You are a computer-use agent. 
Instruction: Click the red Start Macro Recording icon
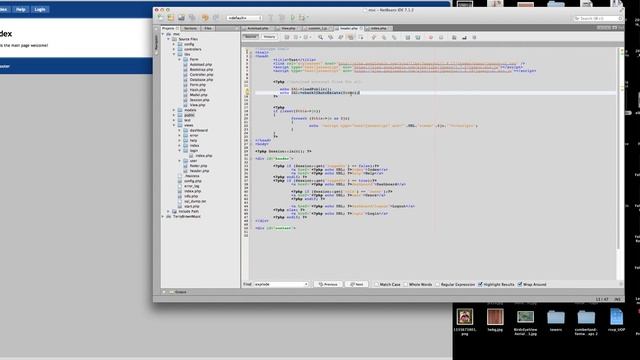(x=431, y=38)
